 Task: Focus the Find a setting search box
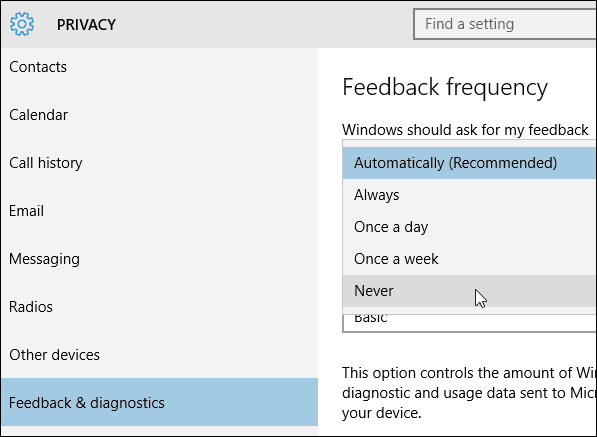click(505, 24)
